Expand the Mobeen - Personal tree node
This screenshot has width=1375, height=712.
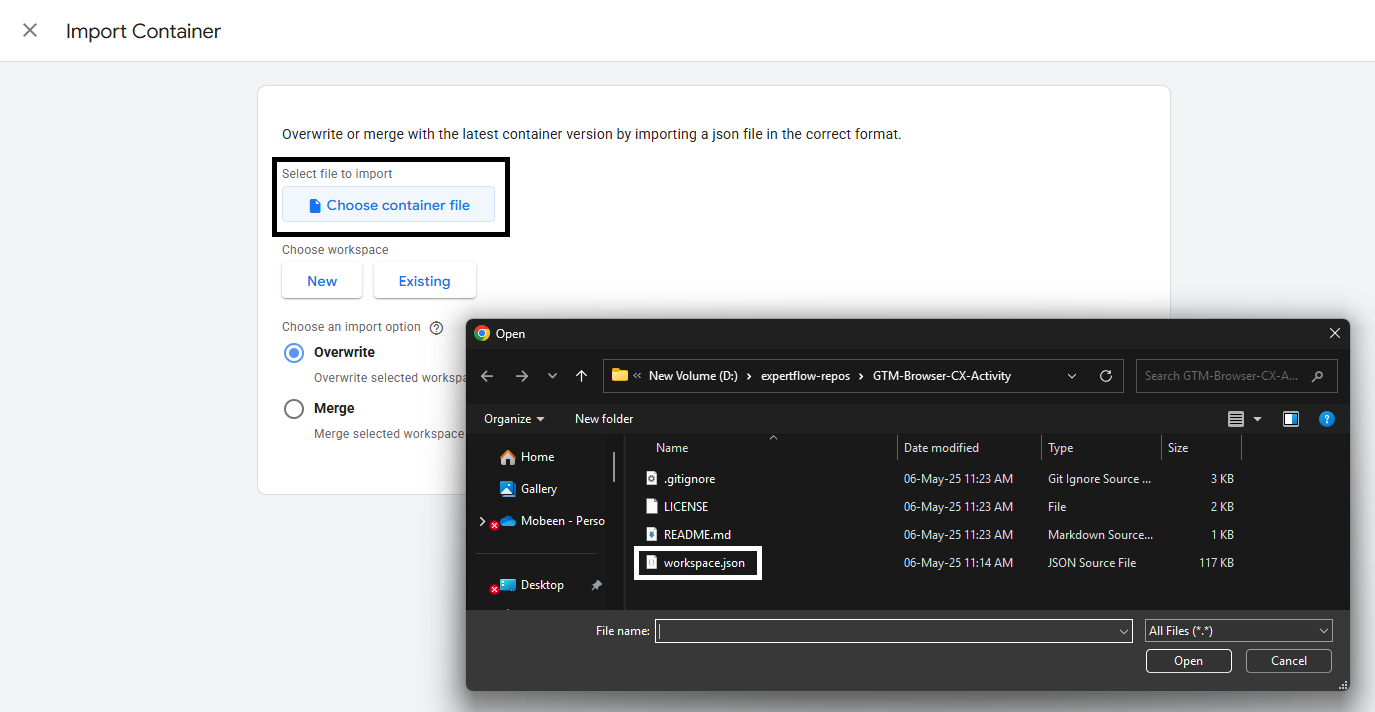coord(482,521)
